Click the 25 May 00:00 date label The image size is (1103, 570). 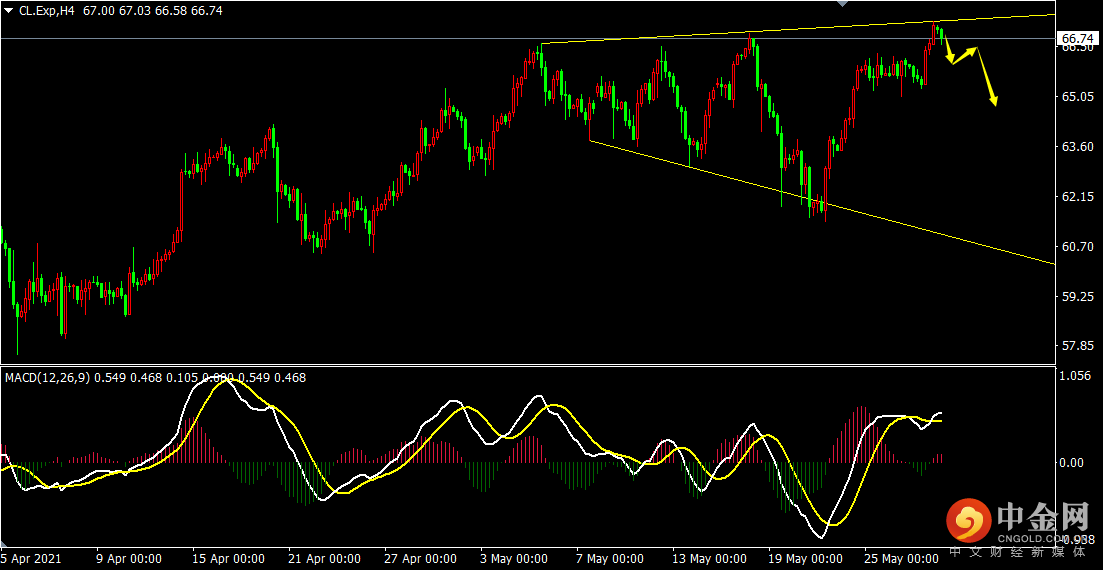[899, 559]
